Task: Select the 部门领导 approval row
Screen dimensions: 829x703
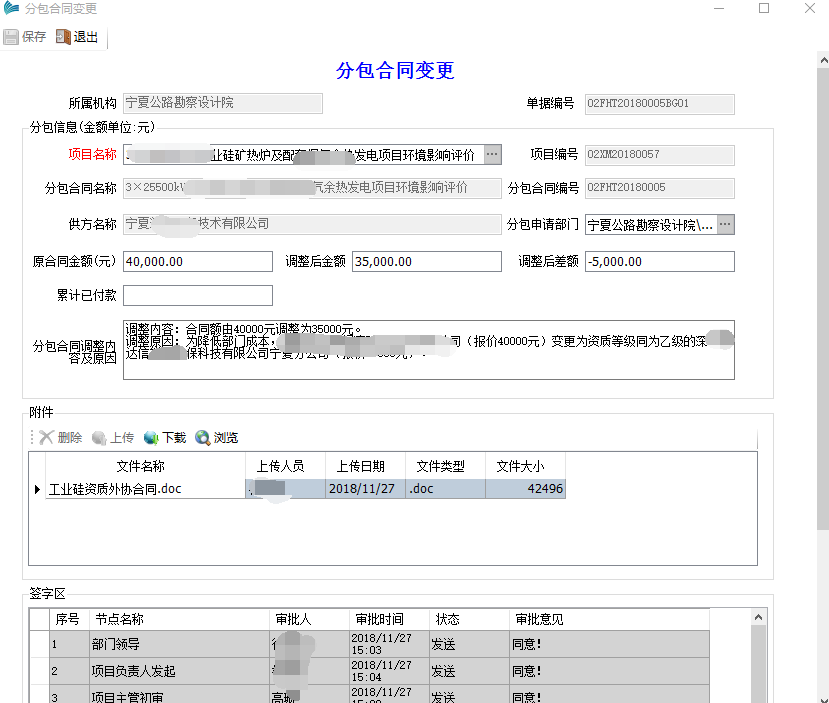Action: 369,644
